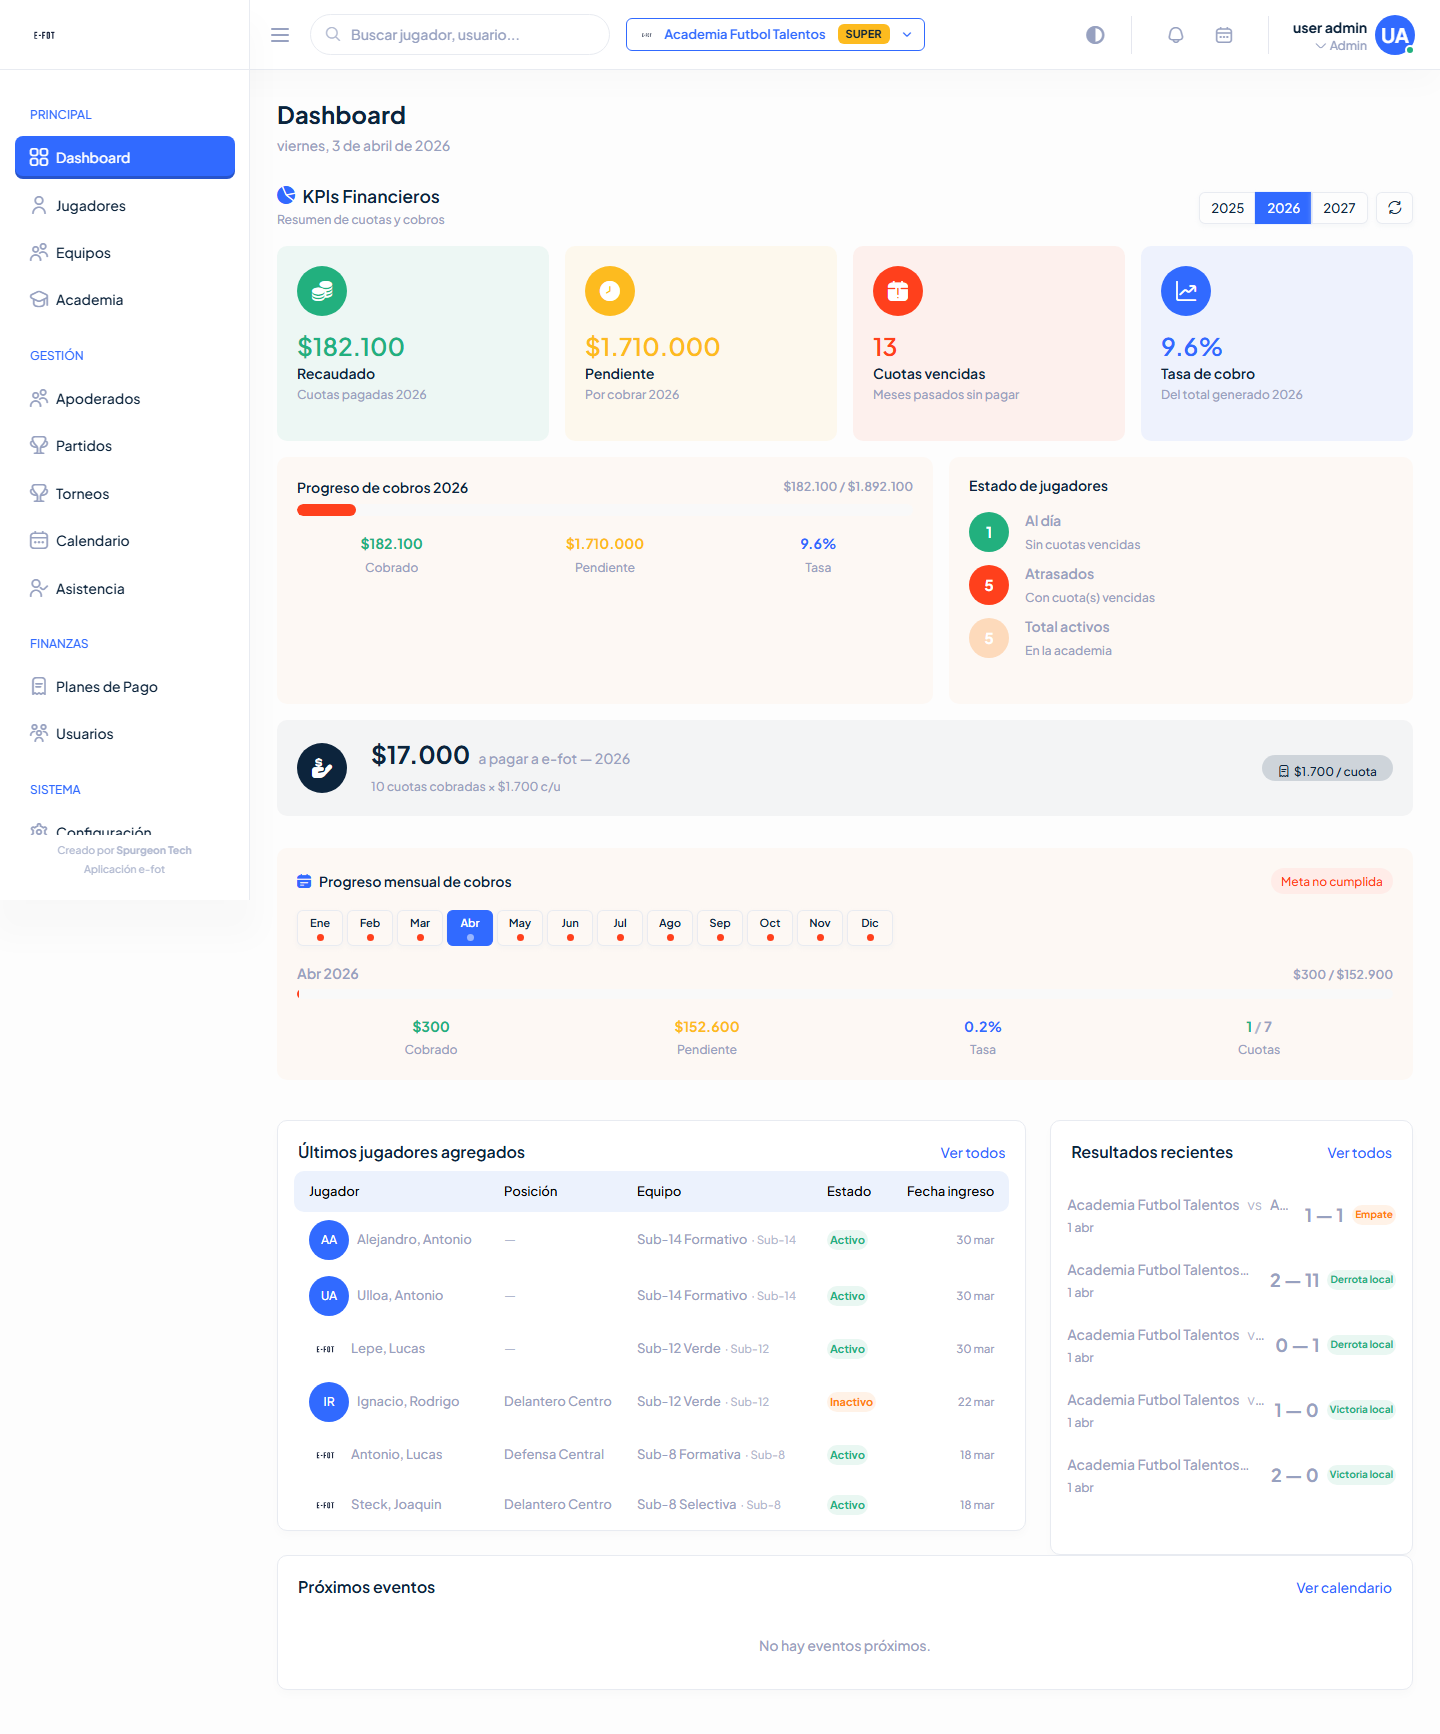Open Ver calendario link
The width and height of the screenshot is (1440, 1734).
(x=1344, y=1588)
